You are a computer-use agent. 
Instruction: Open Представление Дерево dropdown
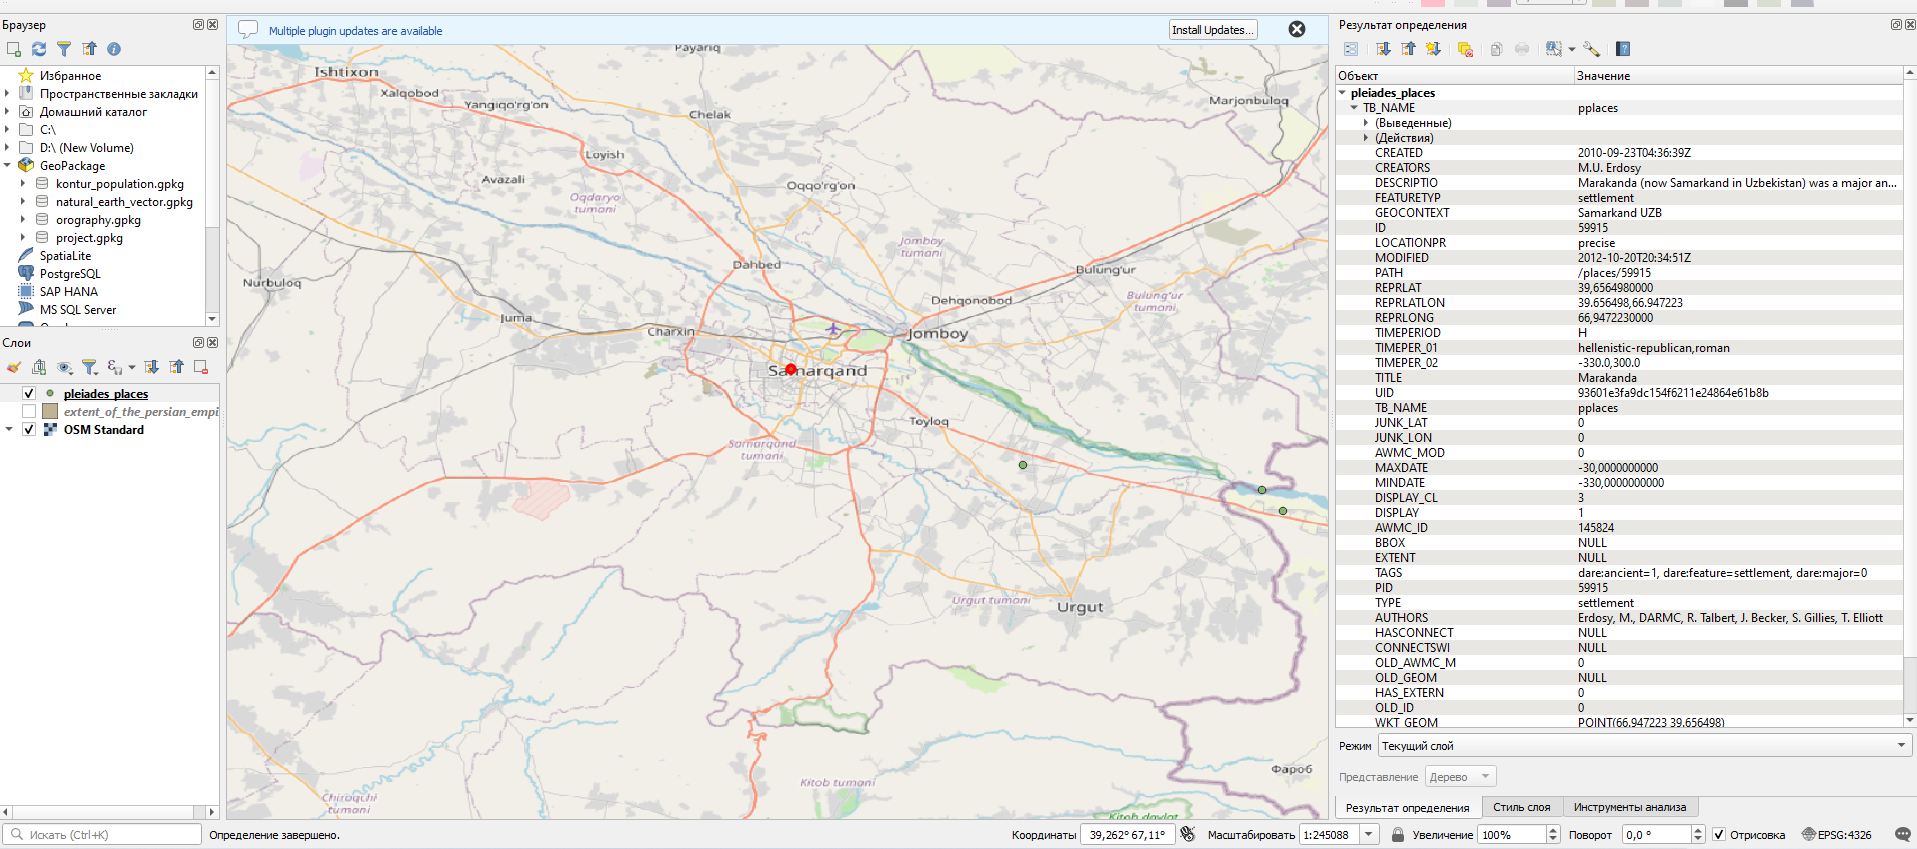click(1461, 777)
